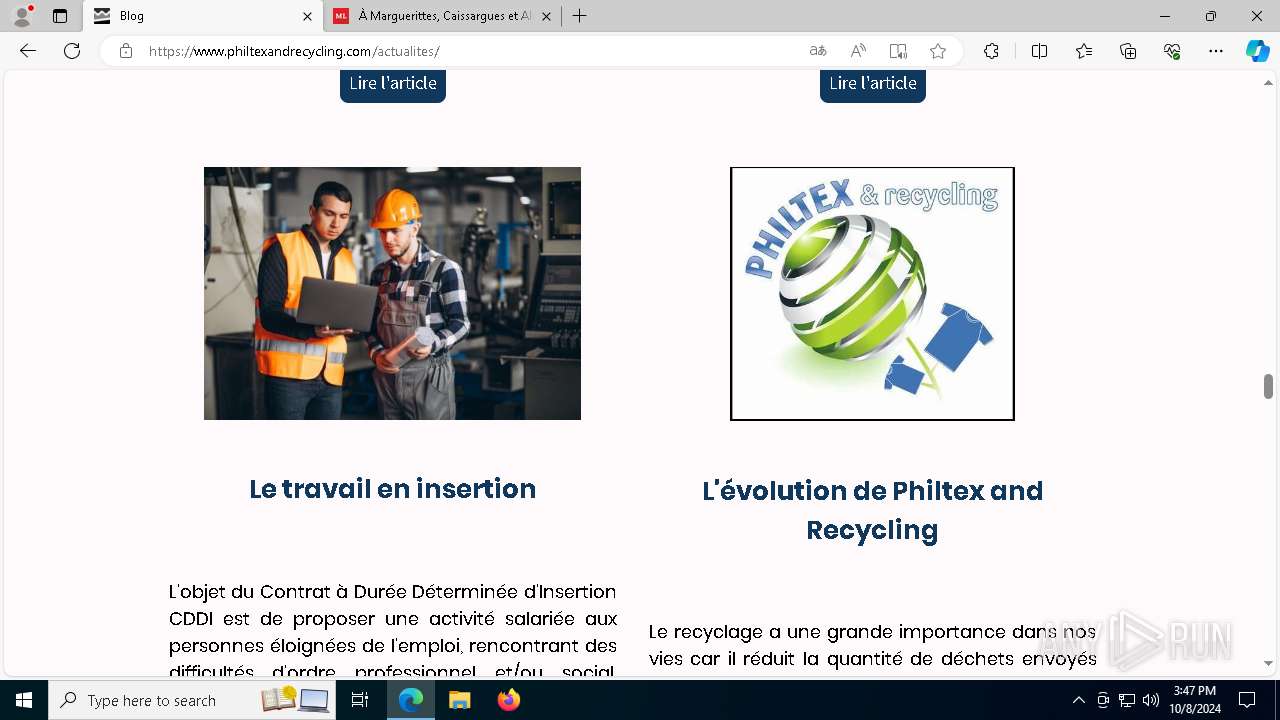Open browser Extensions menu
The image size is (1280, 720).
[991, 51]
